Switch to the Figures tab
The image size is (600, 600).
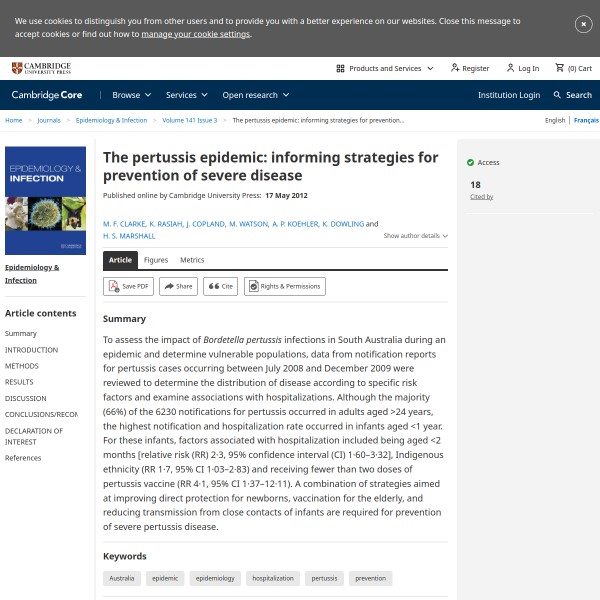click(156, 260)
